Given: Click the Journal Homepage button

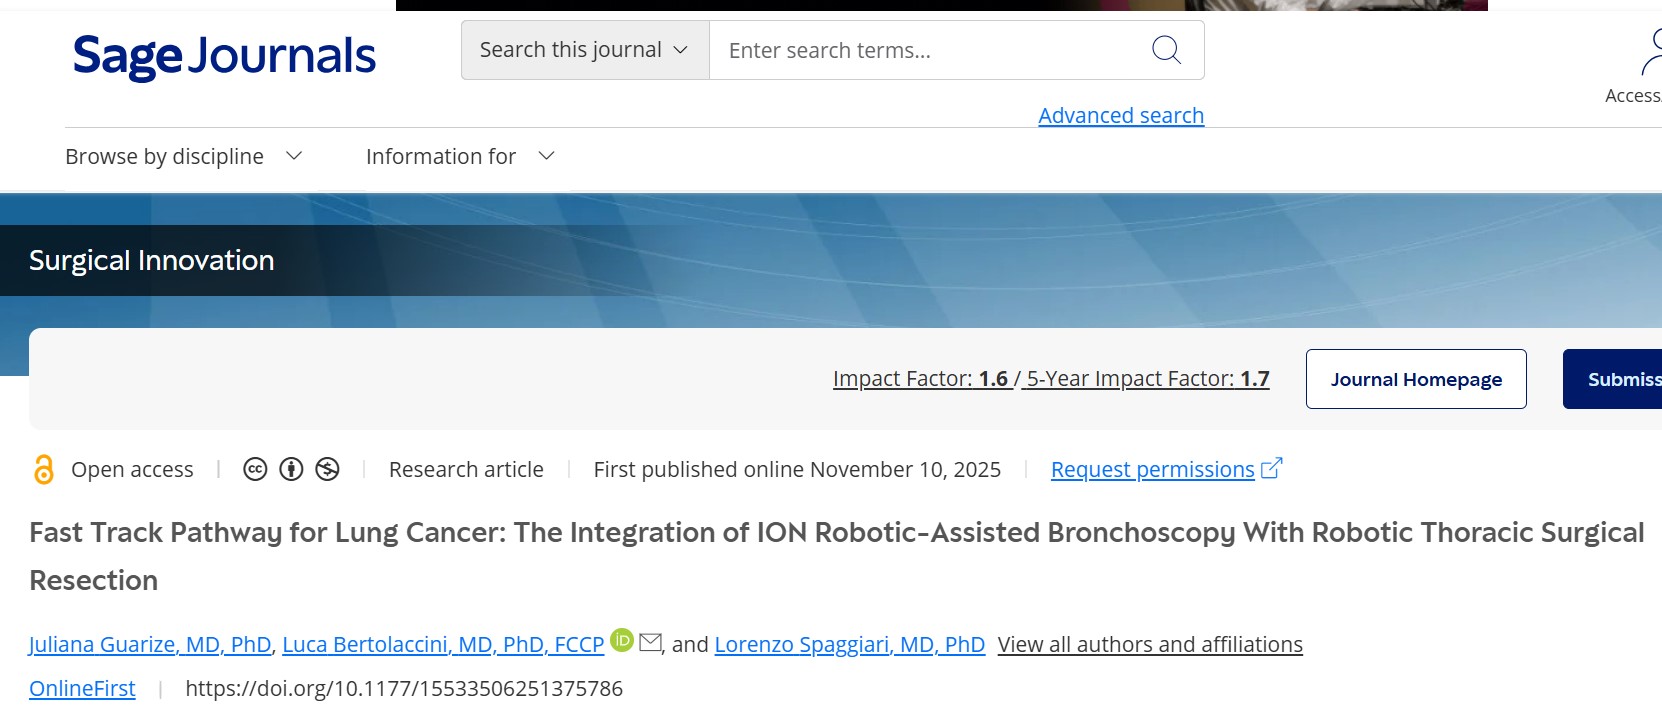Looking at the screenshot, I should coord(1416,379).
